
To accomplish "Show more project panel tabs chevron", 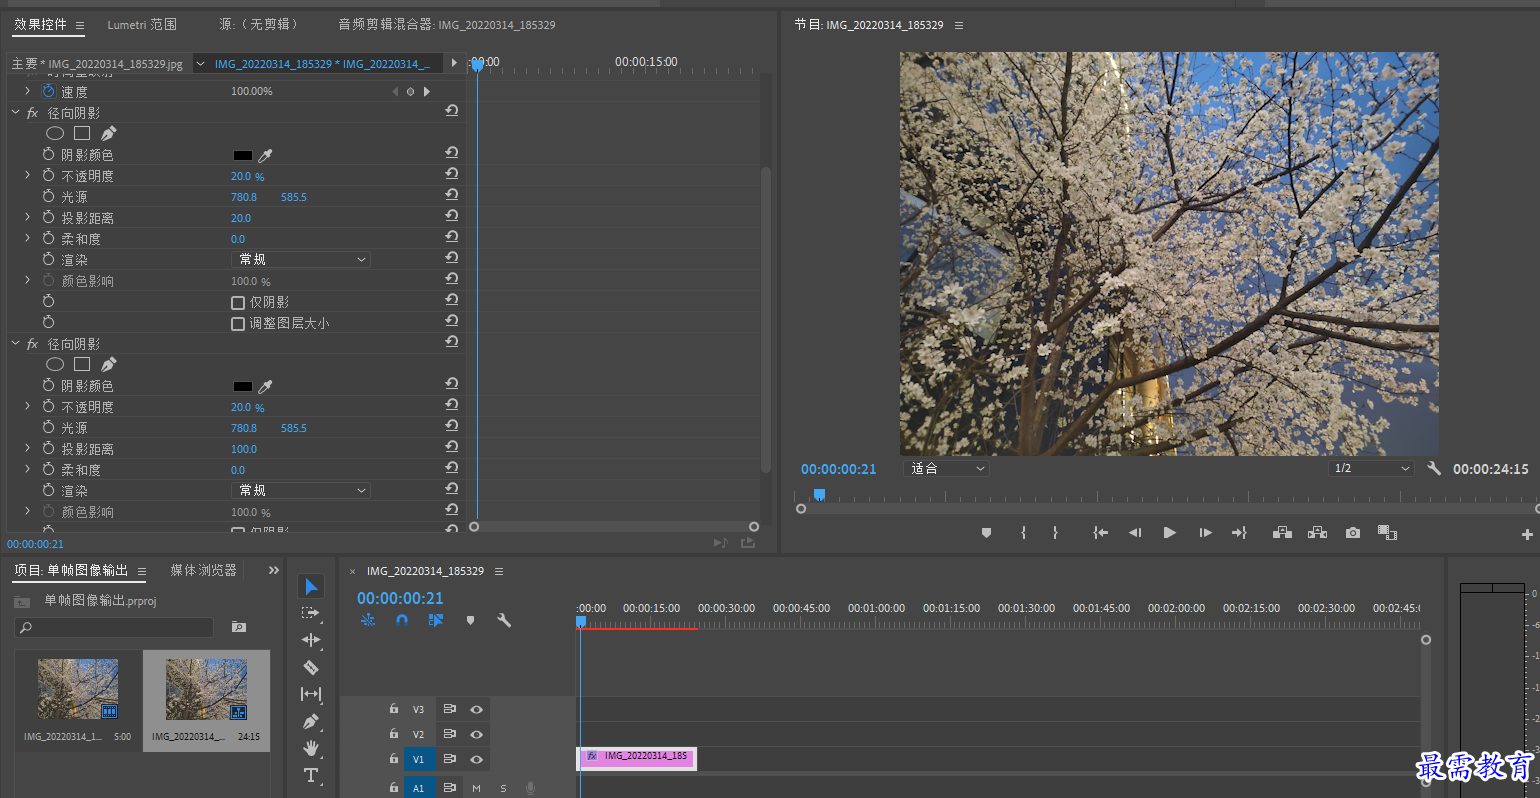I will [x=273, y=570].
